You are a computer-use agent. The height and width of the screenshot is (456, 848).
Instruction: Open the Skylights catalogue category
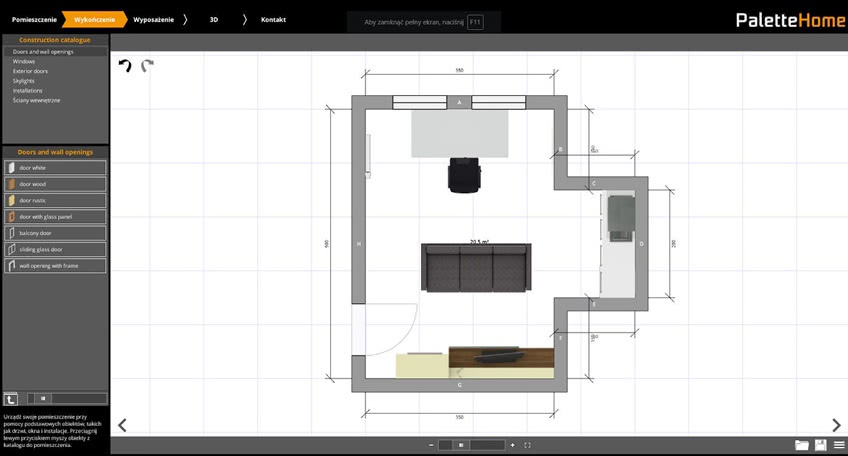[24, 81]
